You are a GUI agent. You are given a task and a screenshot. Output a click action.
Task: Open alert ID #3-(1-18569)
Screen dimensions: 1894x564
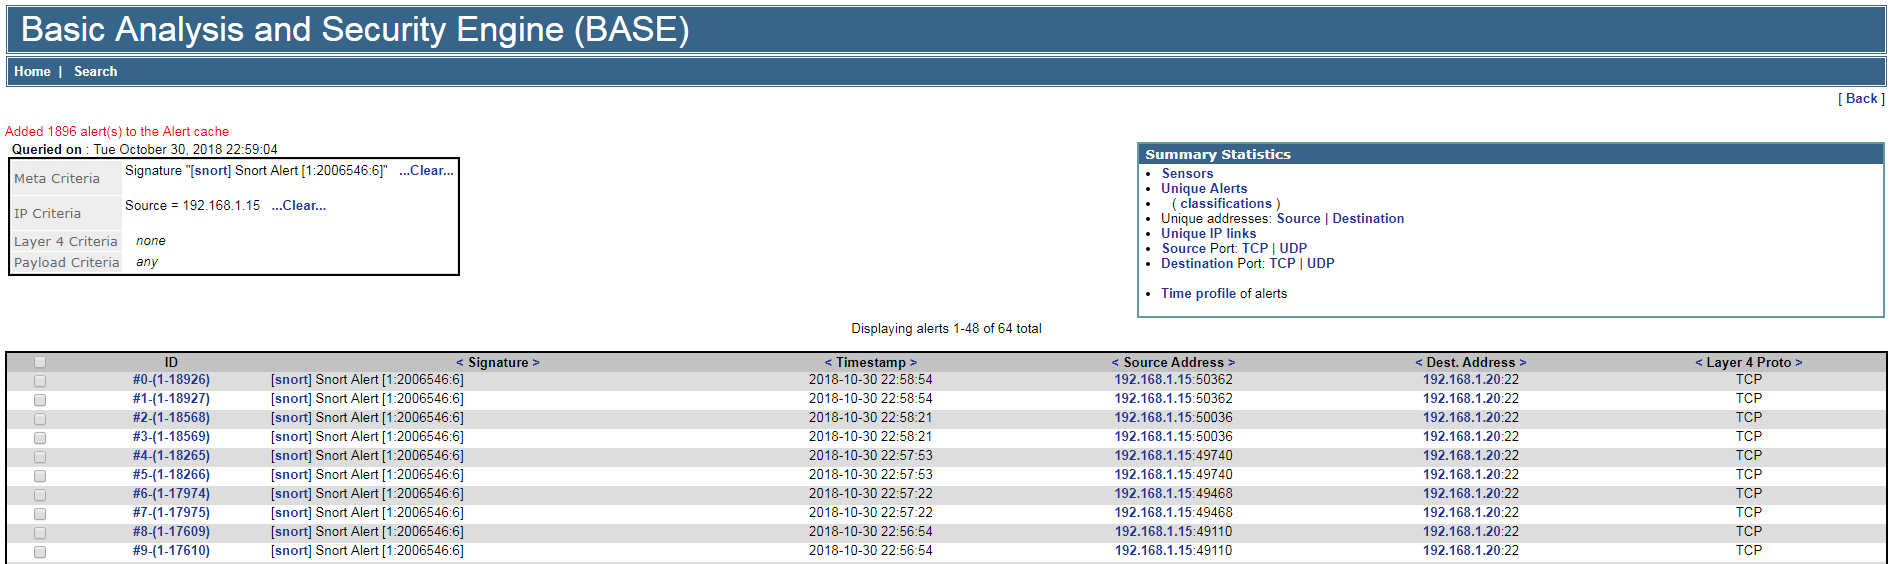tap(171, 437)
